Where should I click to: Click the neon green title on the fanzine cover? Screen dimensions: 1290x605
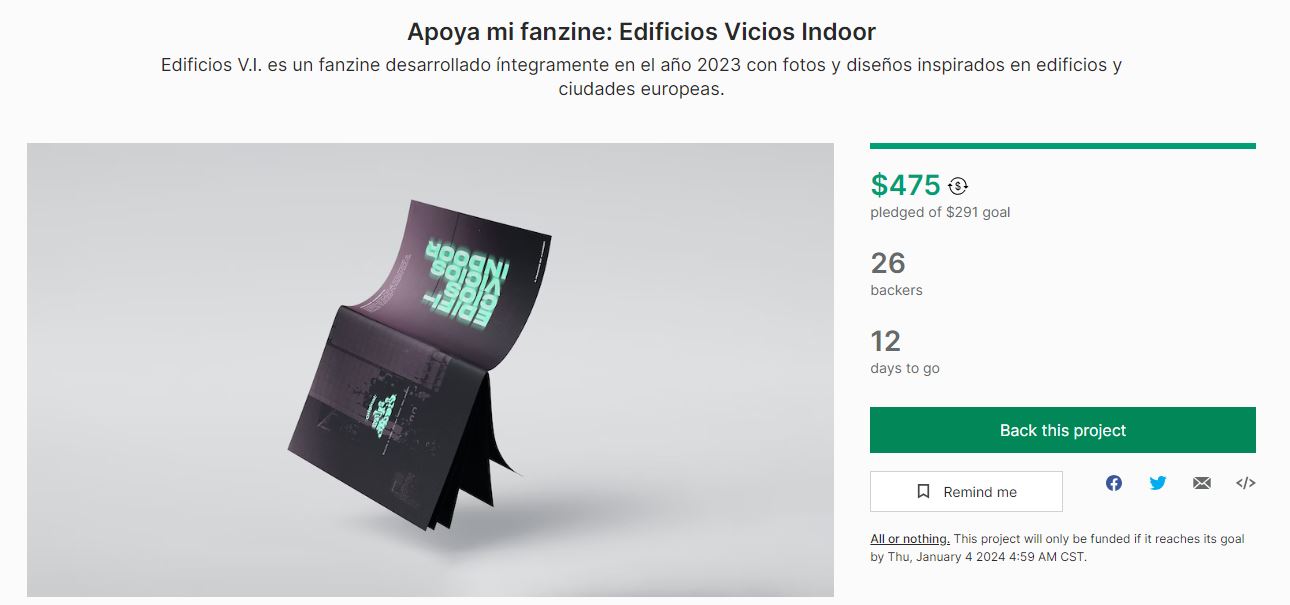point(466,278)
